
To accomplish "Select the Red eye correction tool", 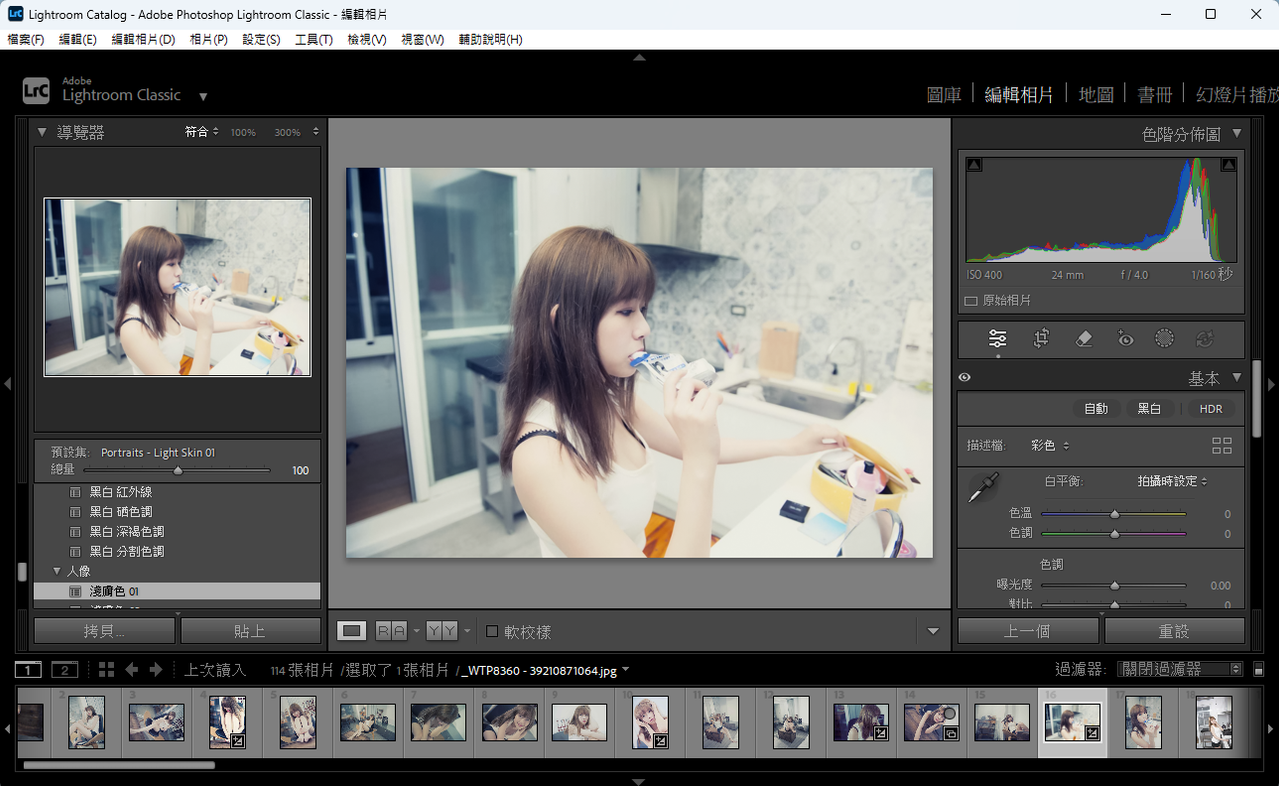I will (x=1125, y=339).
